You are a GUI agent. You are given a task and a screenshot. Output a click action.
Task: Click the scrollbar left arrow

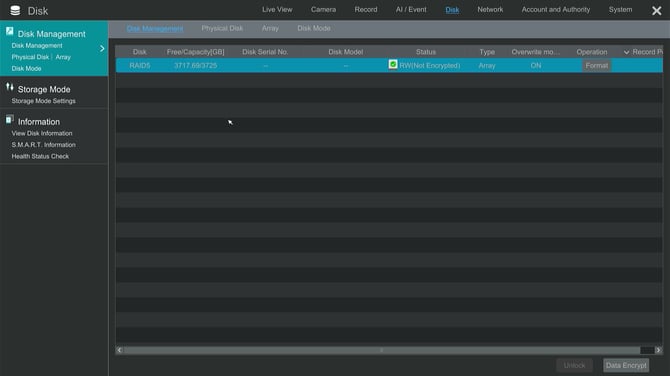tap(119, 350)
